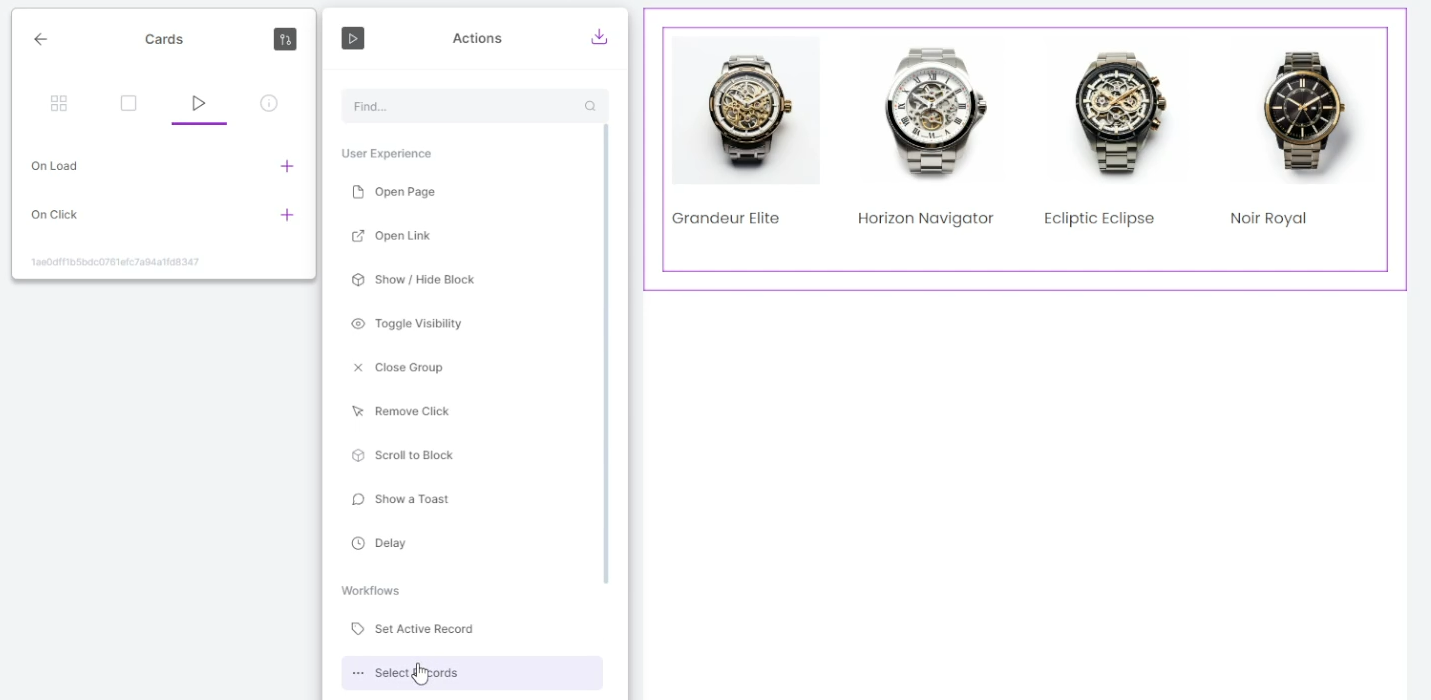Image resolution: width=1431 pixels, height=700 pixels.
Task: Click the Actions panel play icon
Action: tap(352, 38)
